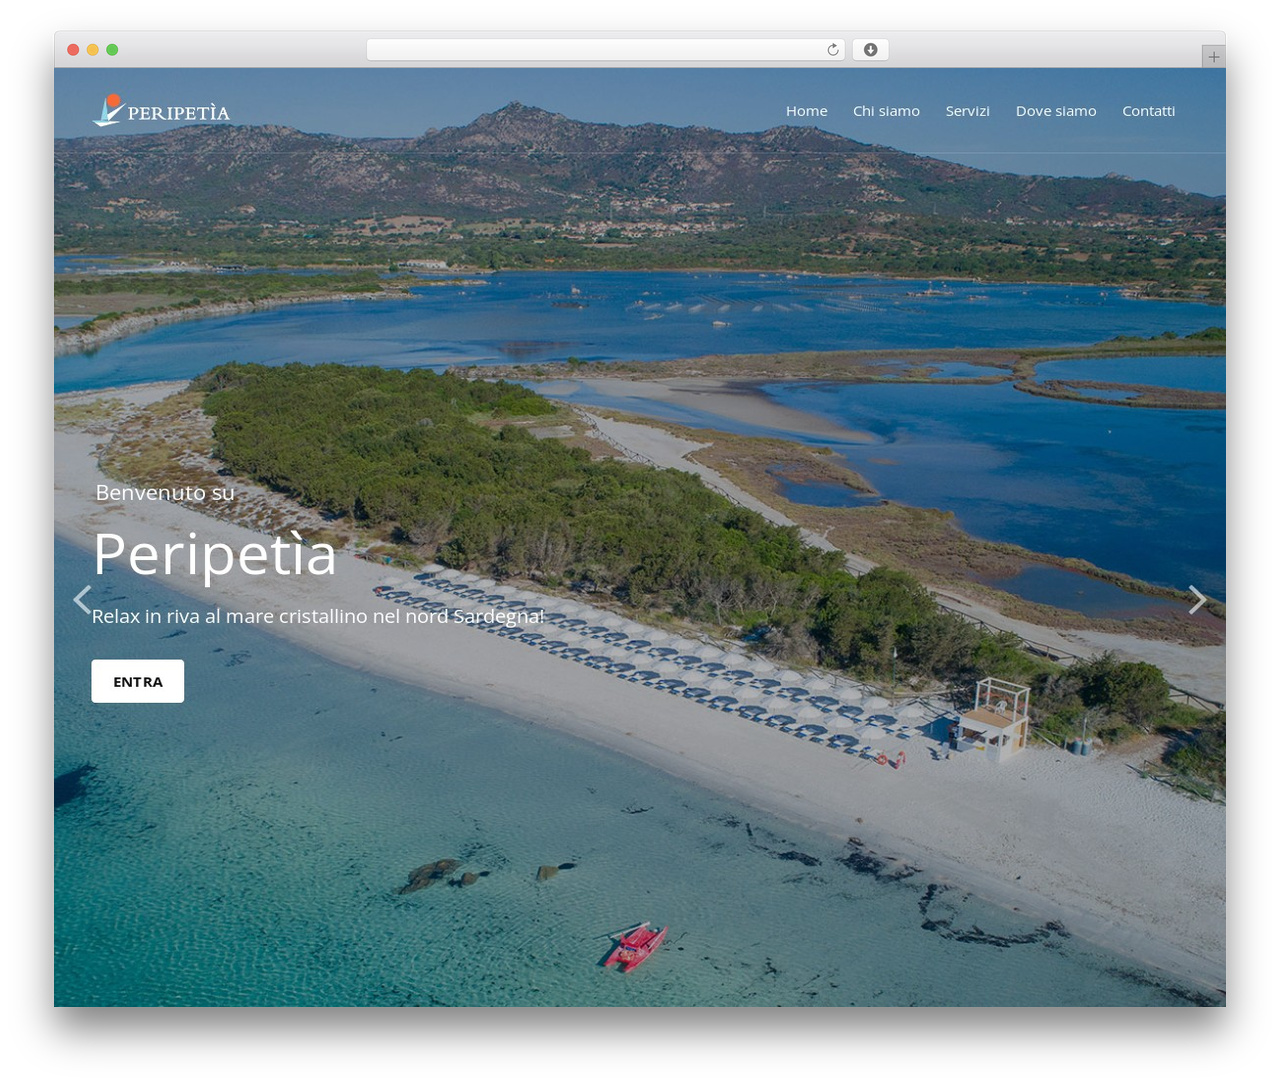Screen dimensions: 1280x1084
Task: Click the ENTRA button
Action: 138,681
